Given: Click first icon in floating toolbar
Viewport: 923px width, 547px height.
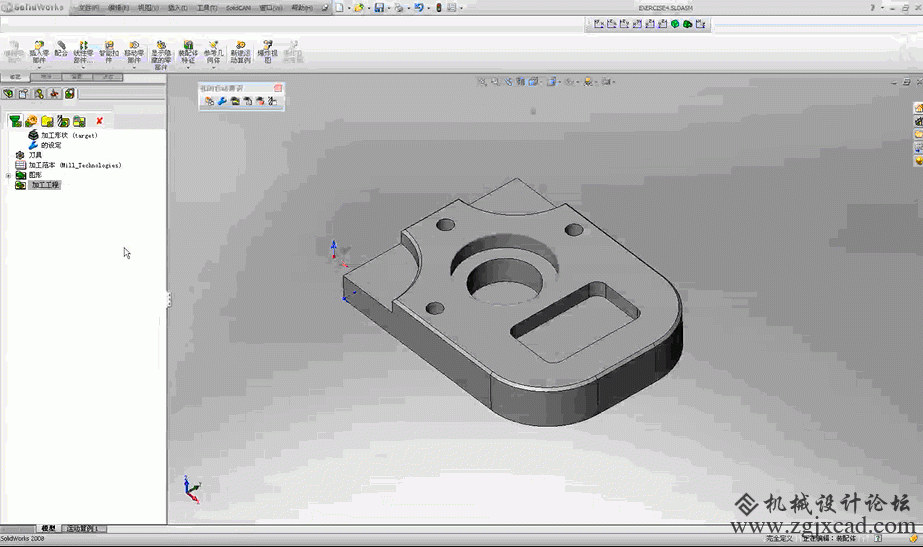Looking at the screenshot, I should 209,101.
